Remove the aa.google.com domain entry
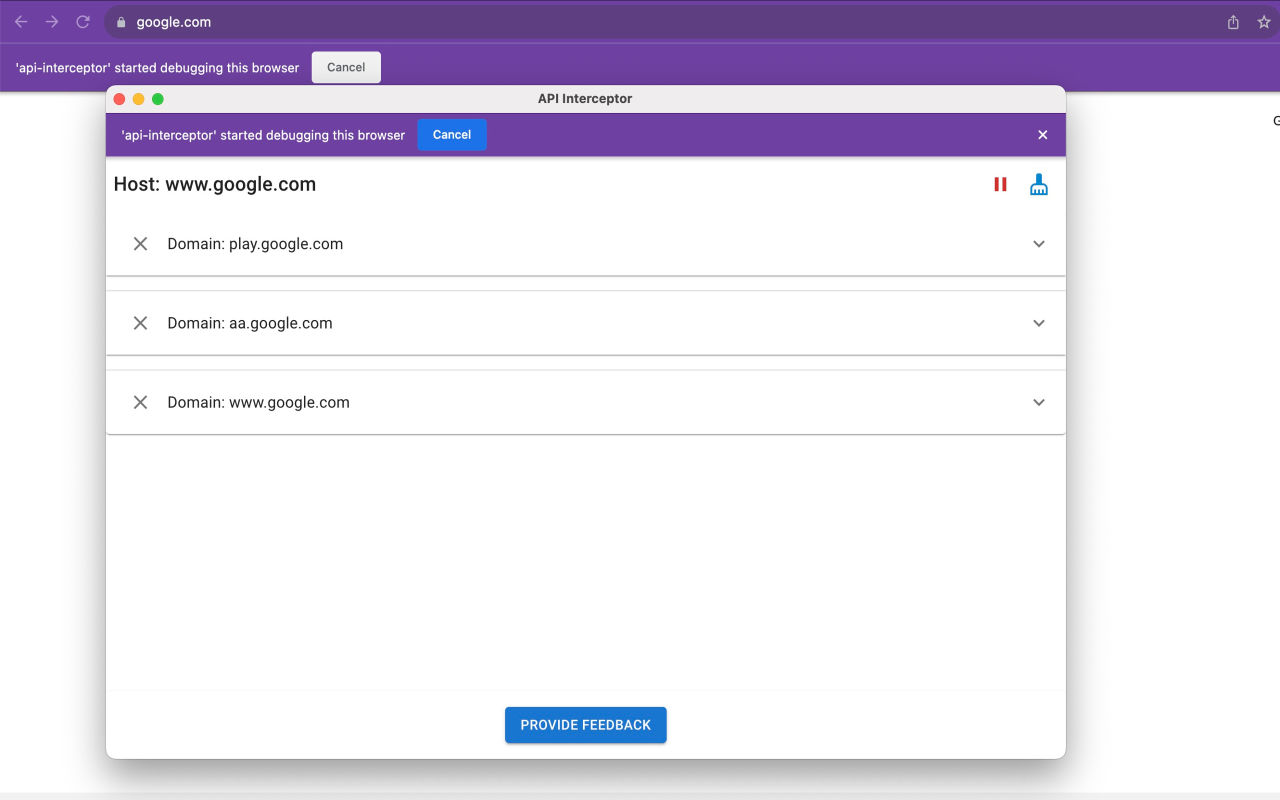 [x=141, y=323]
